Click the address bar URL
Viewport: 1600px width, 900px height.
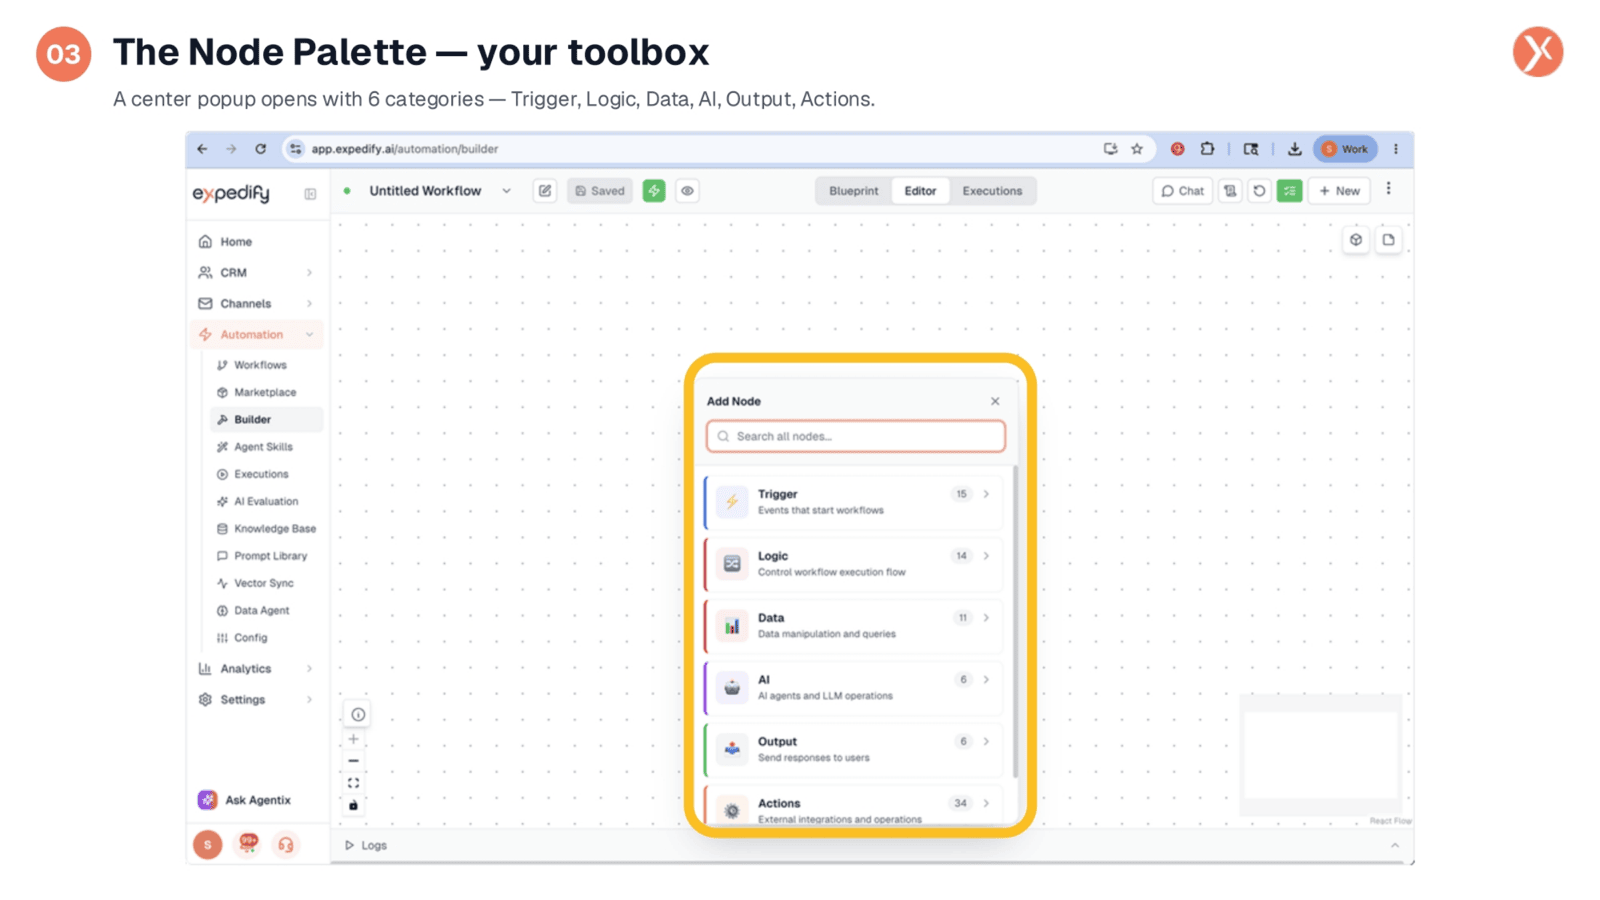pyautogui.click(x=404, y=149)
